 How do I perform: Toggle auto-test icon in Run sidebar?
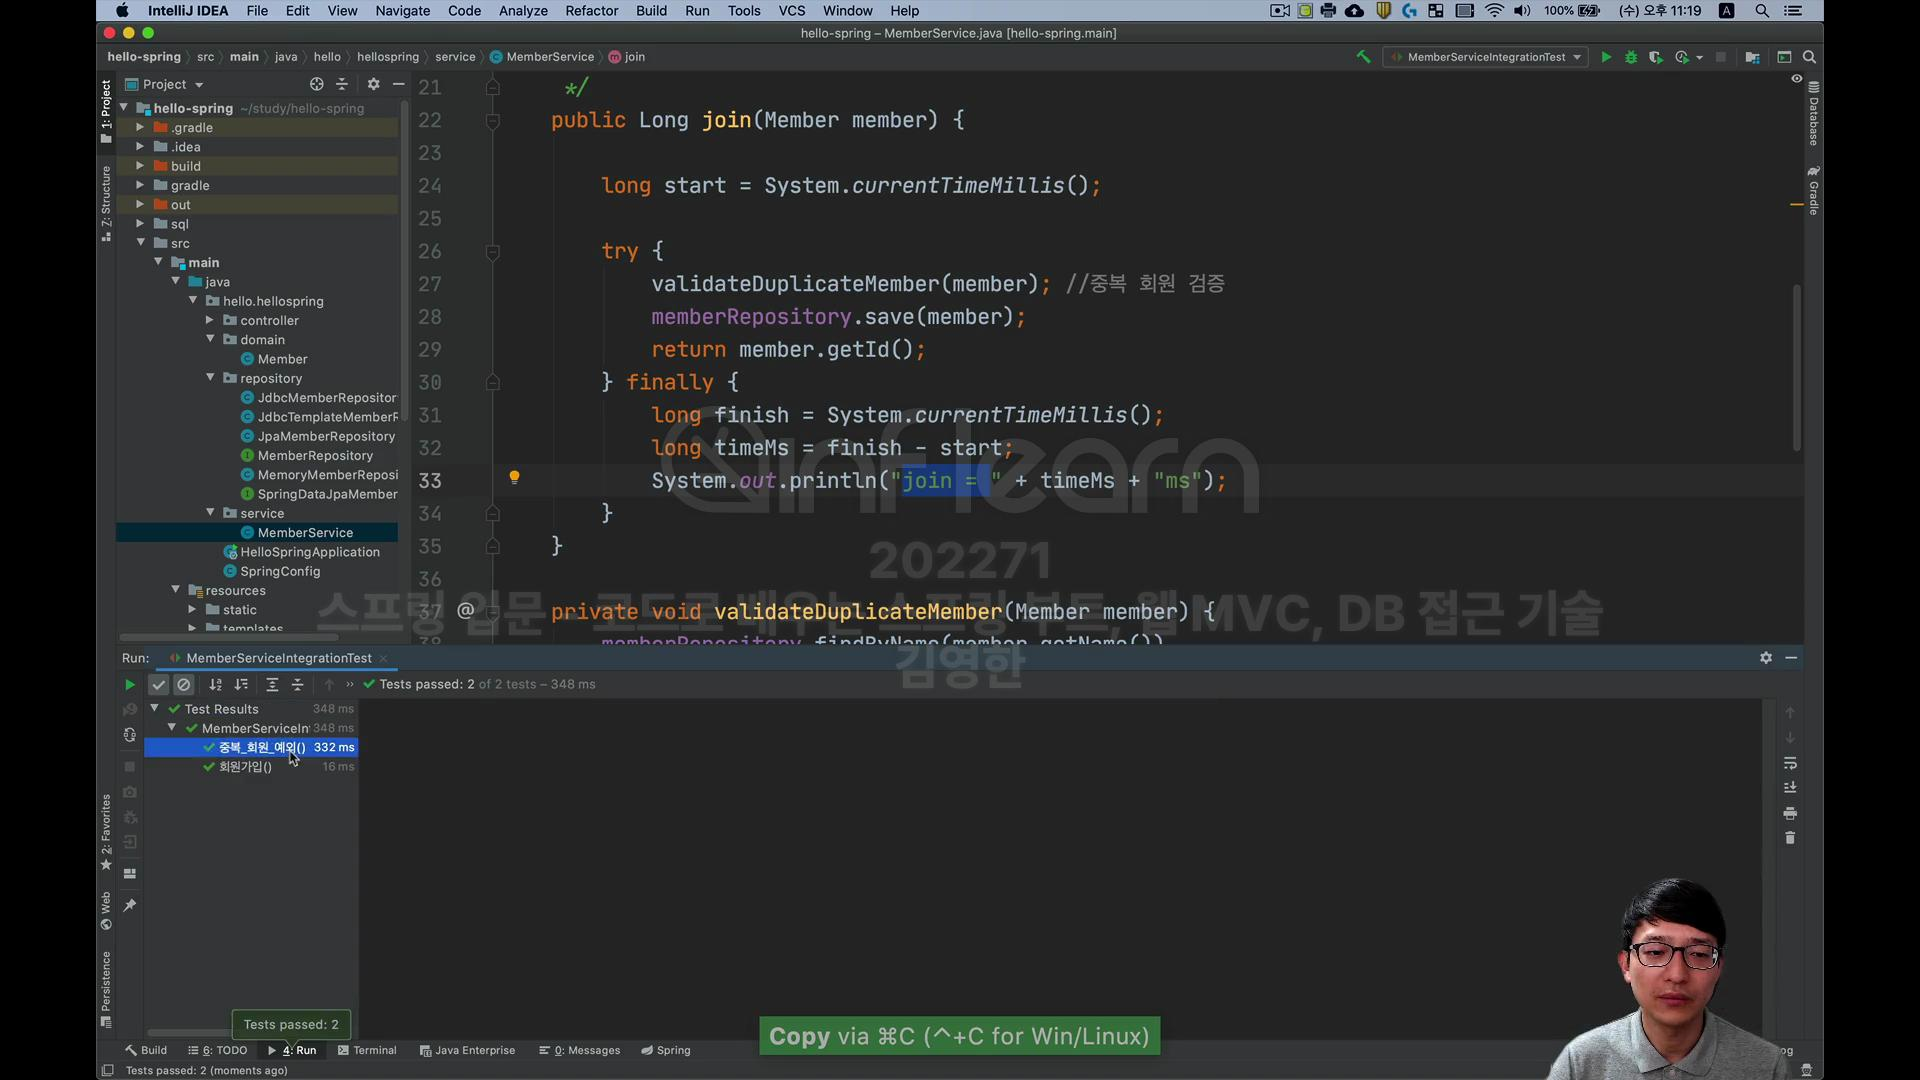[129, 735]
